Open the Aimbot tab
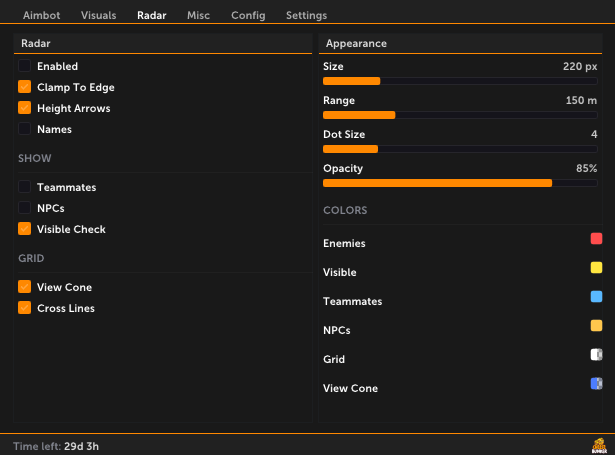615x455 pixels. coord(41,15)
